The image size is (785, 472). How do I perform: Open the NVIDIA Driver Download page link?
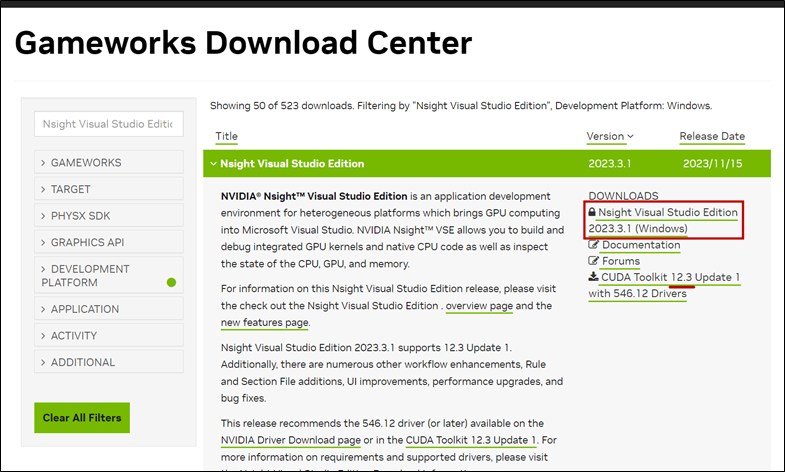tap(291, 440)
